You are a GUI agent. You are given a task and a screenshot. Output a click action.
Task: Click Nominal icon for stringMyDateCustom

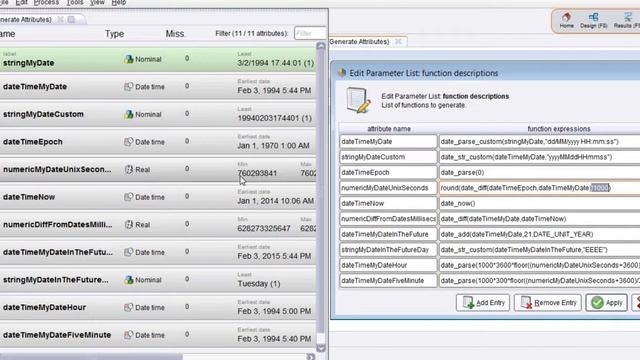click(x=129, y=114)
